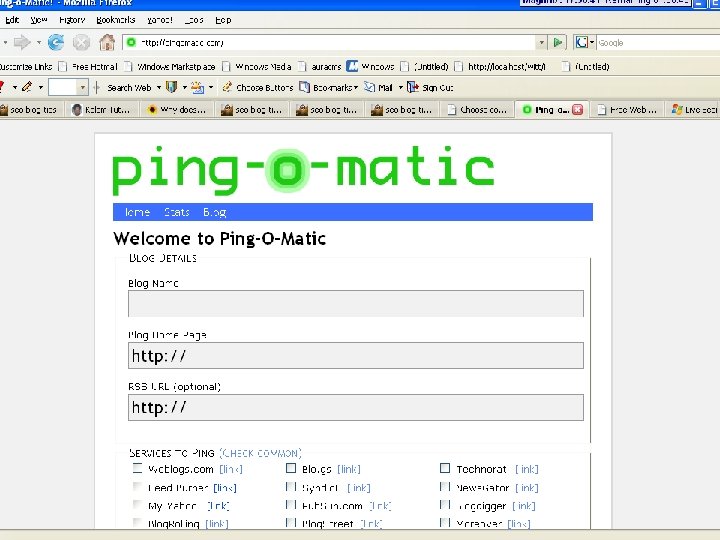Click the Google search box

point(658,43)
